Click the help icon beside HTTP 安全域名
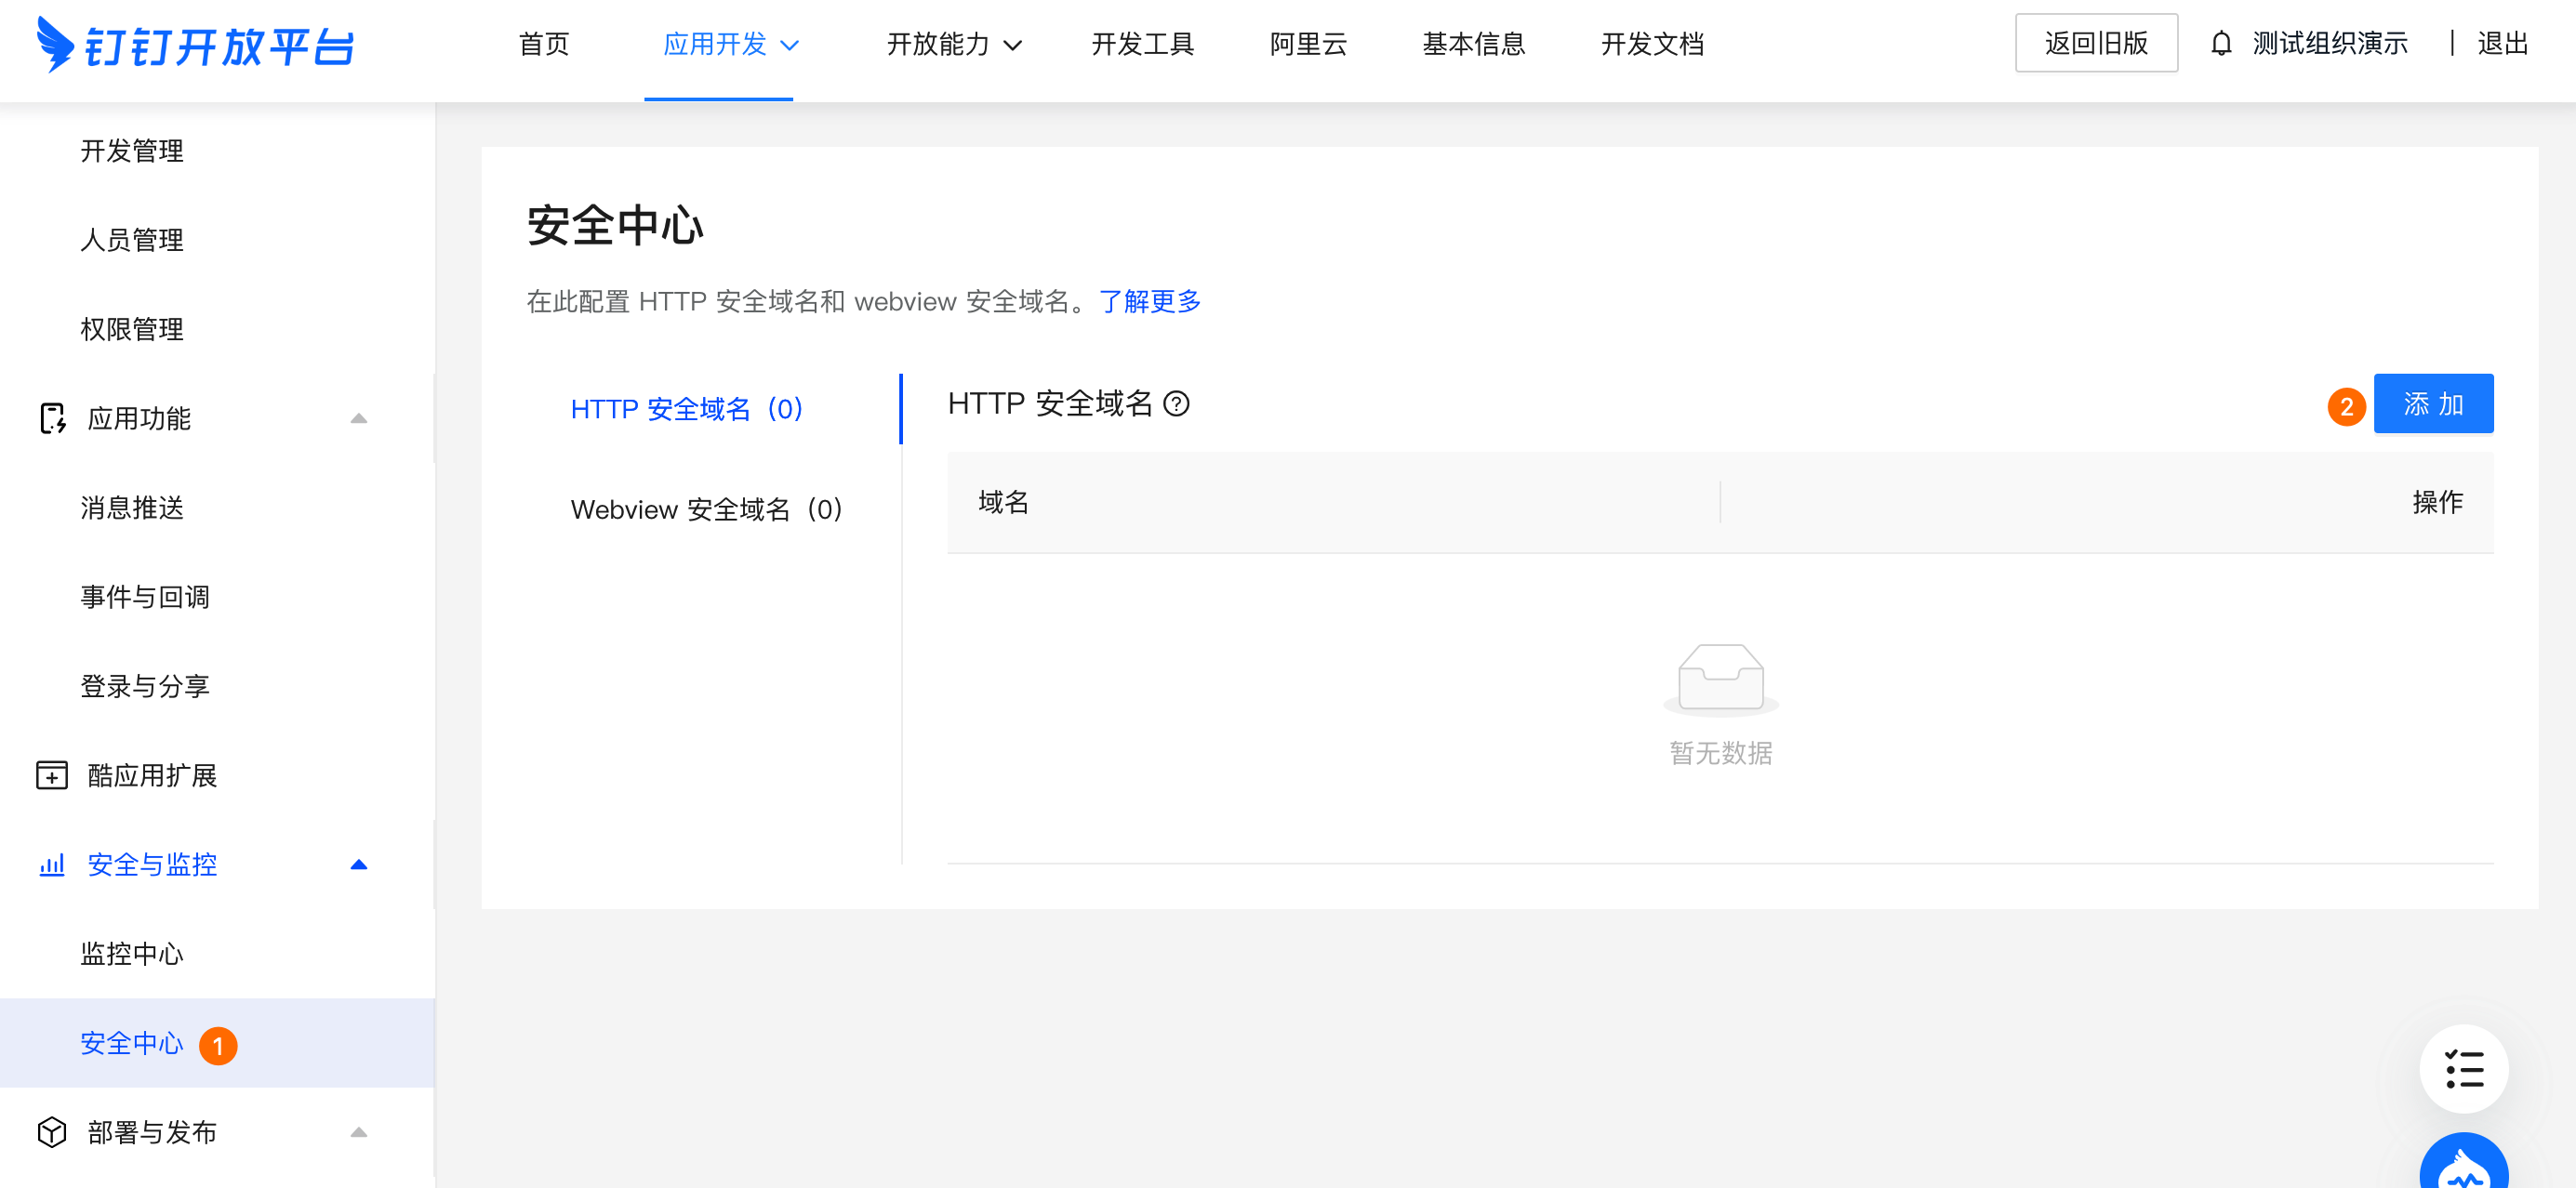The width and height of the screenshot is (2576, 1188). pyautogui.click(x=1177, y=404)
